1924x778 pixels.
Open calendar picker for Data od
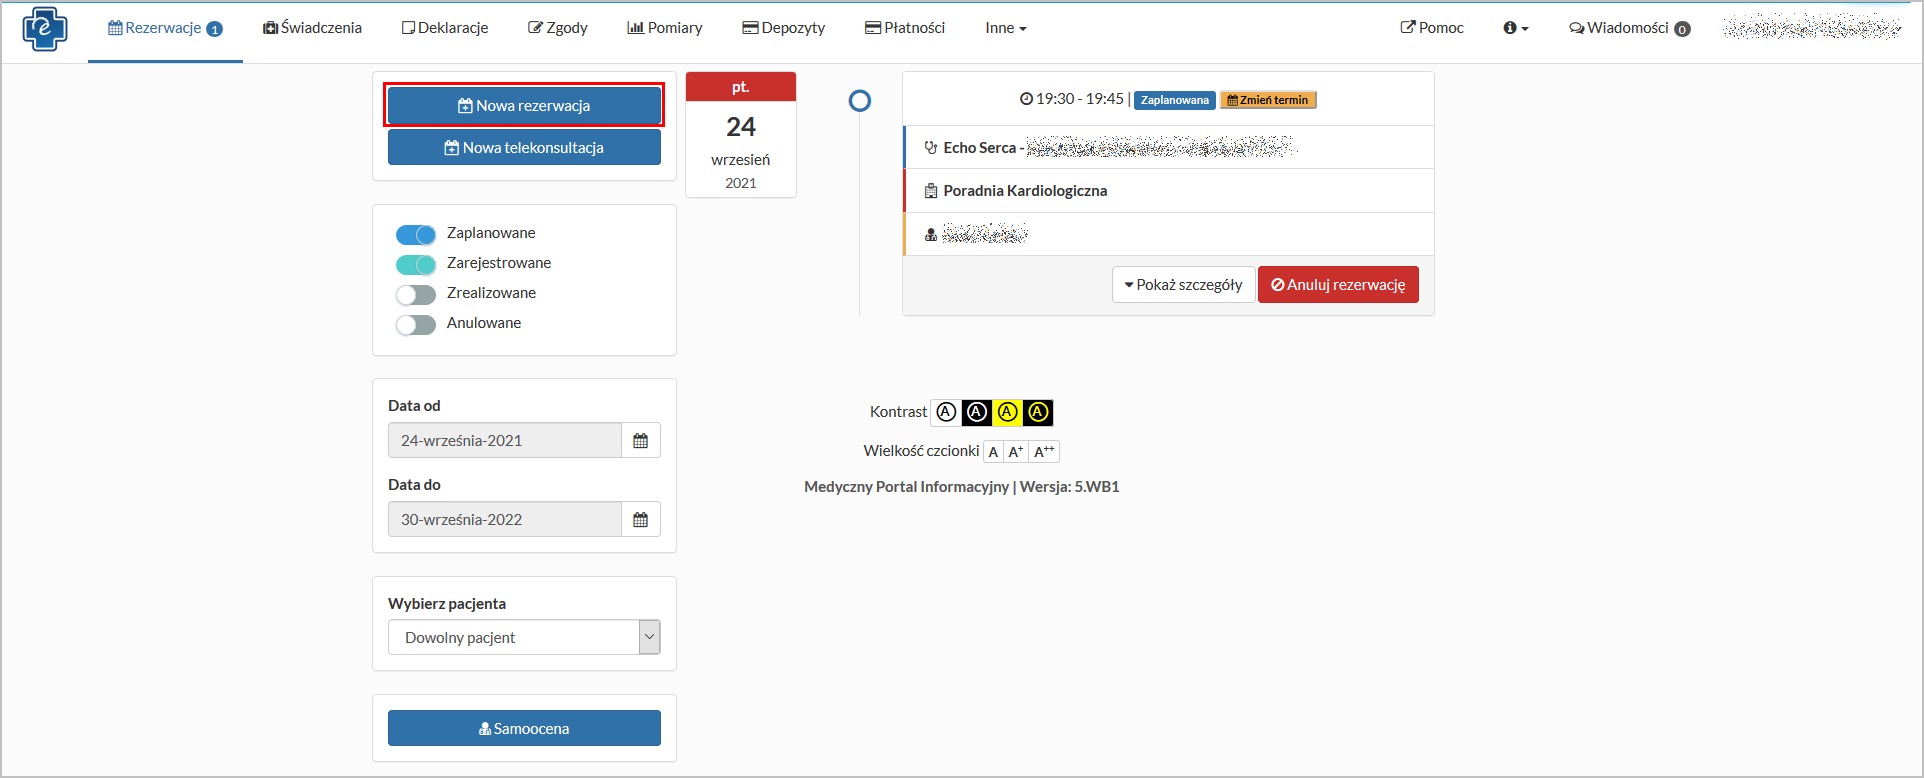click(x=640, y=440)
